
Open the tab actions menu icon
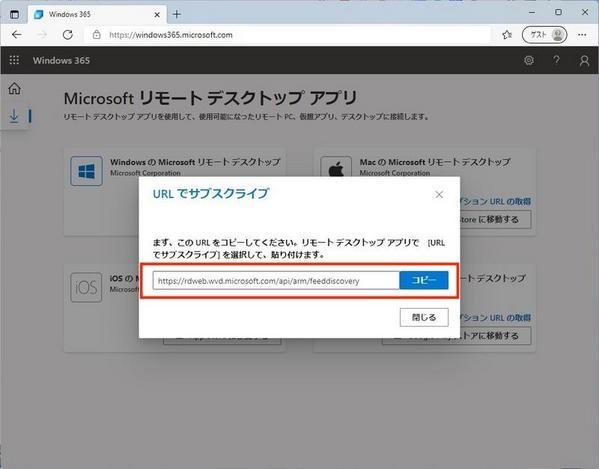click(x=15, y=15)
